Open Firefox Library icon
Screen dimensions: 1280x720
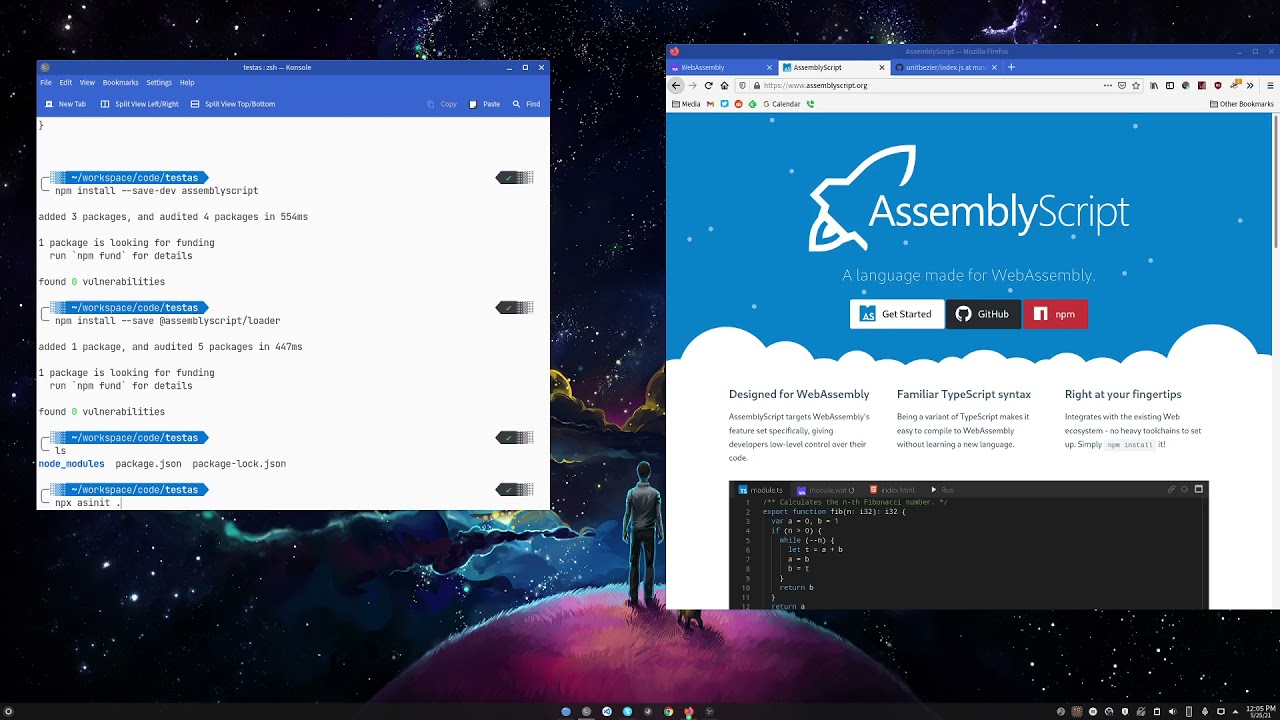coord(1153,85)
